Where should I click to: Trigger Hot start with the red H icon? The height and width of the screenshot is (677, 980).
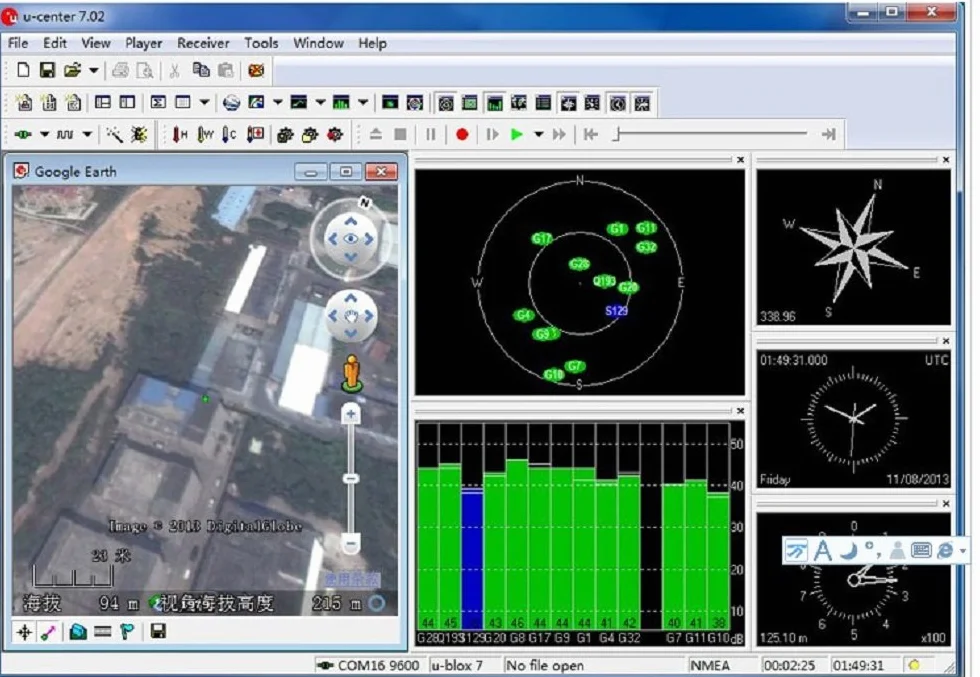tap(180, 134)
